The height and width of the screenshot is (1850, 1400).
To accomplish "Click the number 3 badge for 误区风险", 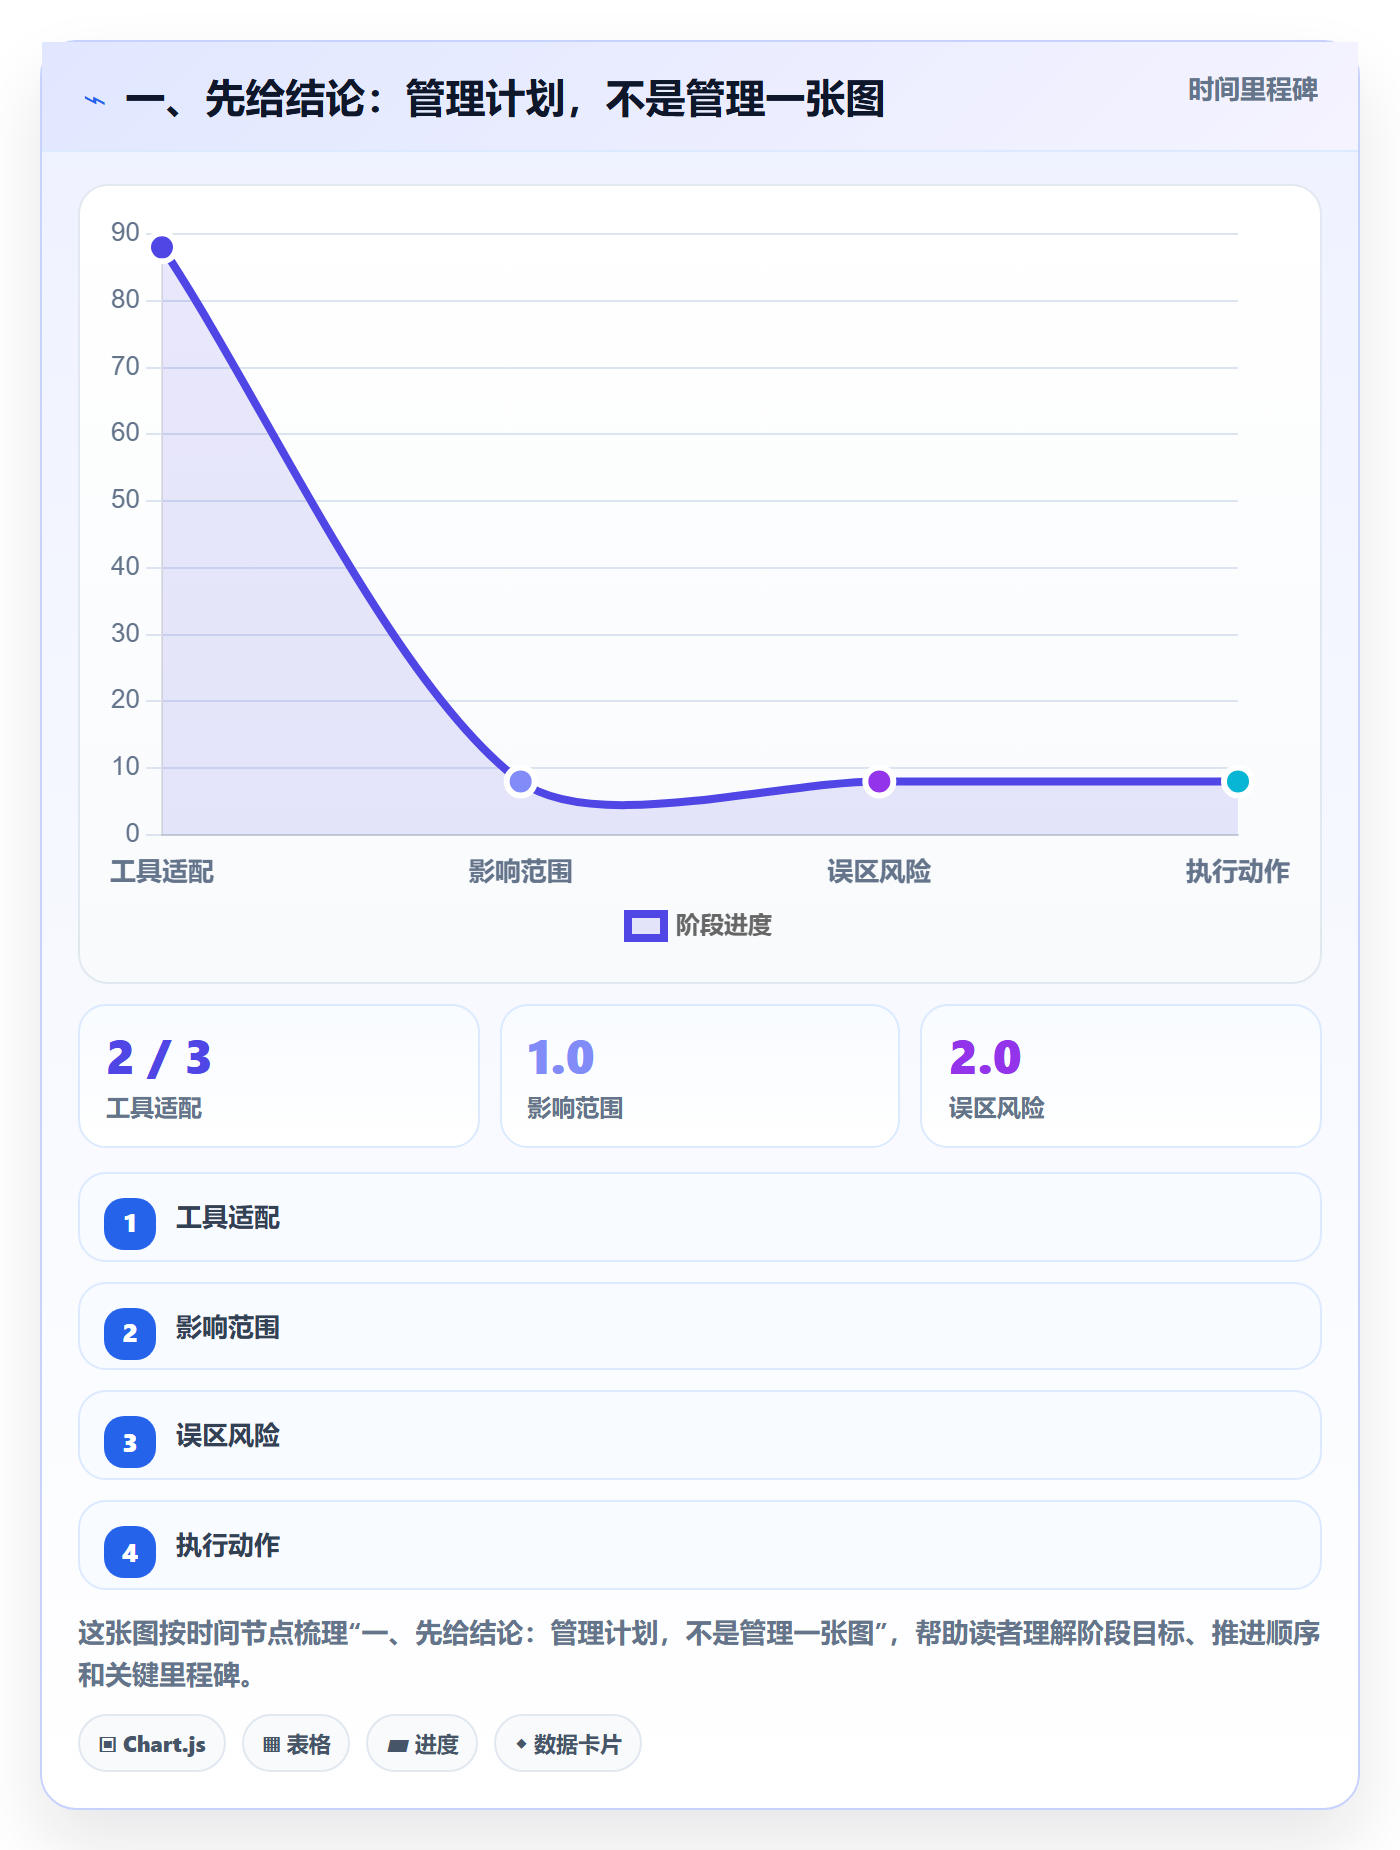I will [x=130, y=1442].
